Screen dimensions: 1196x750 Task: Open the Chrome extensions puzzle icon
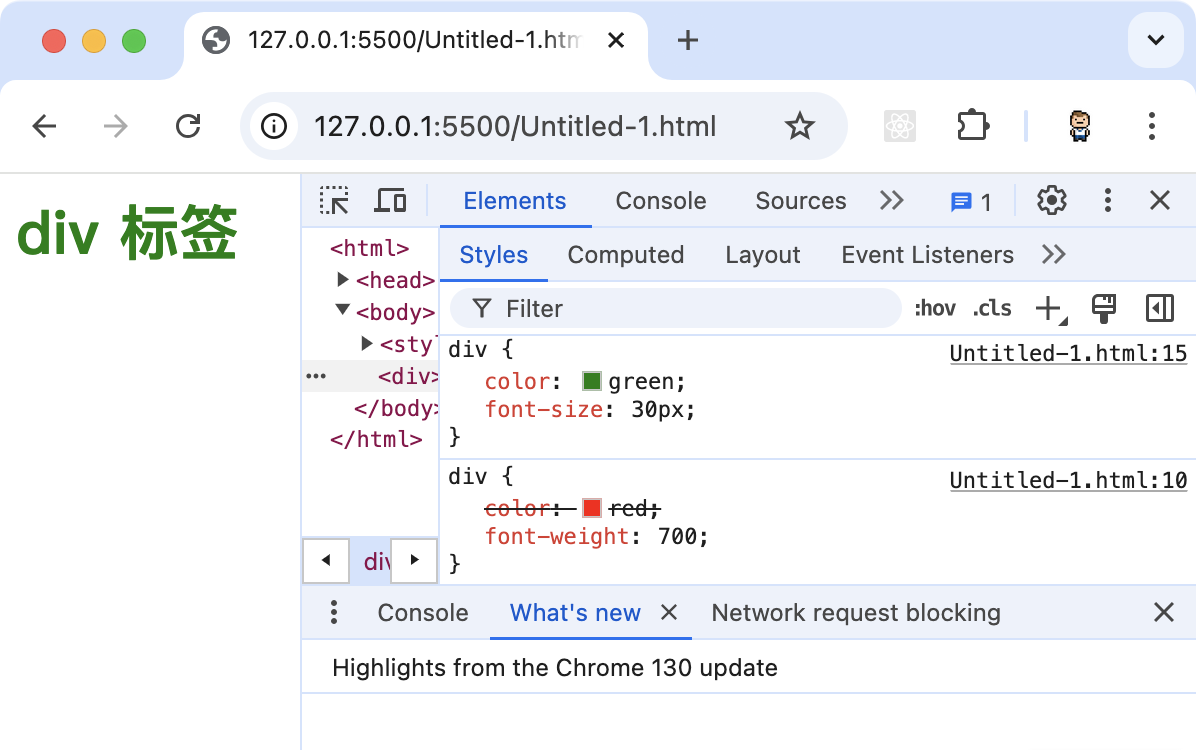[x=972, y=126]
